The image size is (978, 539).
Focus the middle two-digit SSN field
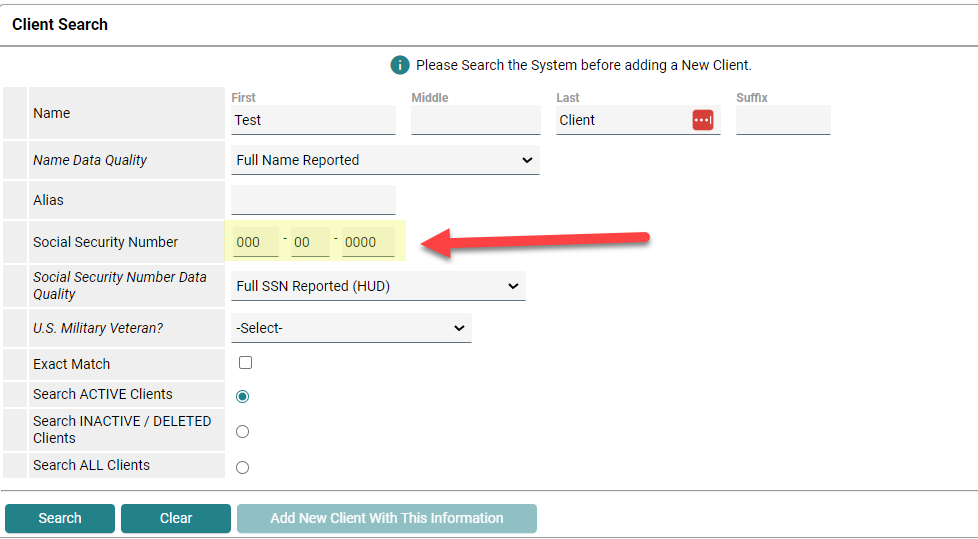310,242
